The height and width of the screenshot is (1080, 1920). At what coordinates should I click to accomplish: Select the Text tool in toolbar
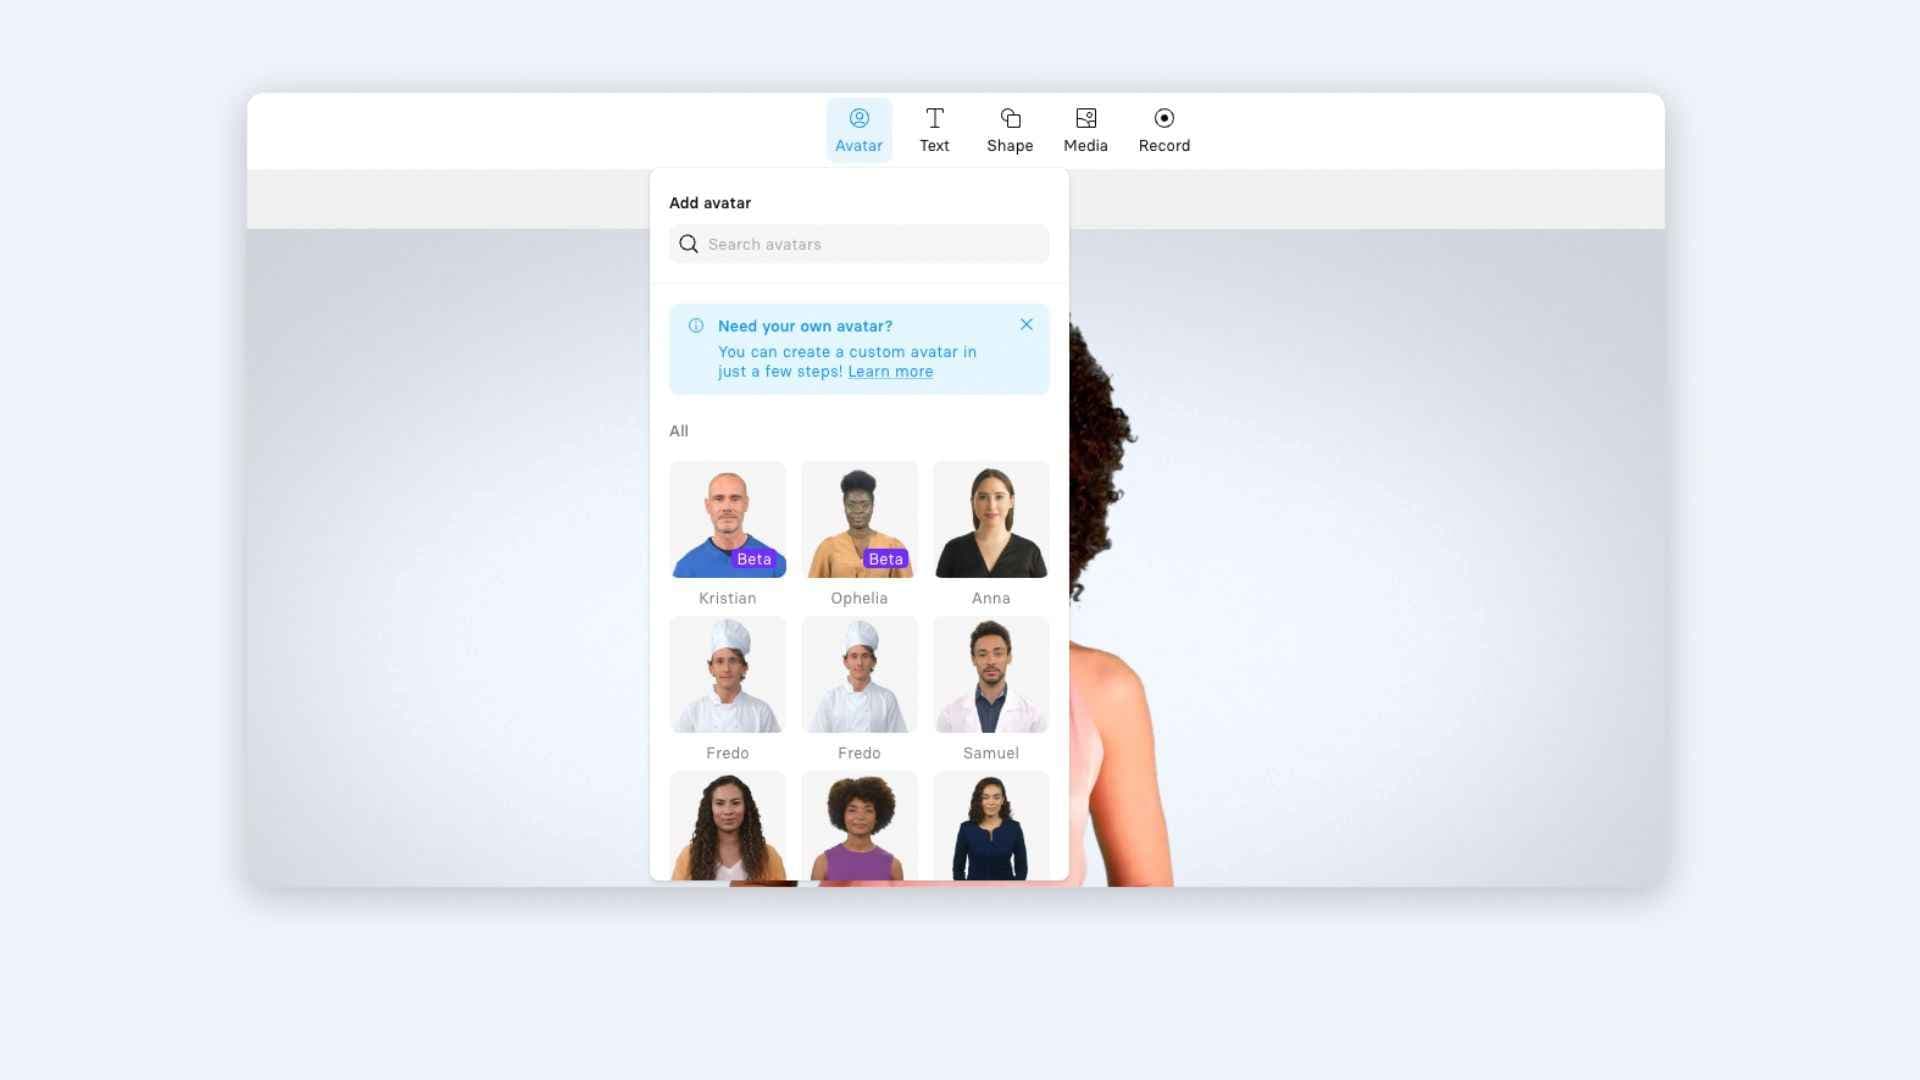point(934,128)
